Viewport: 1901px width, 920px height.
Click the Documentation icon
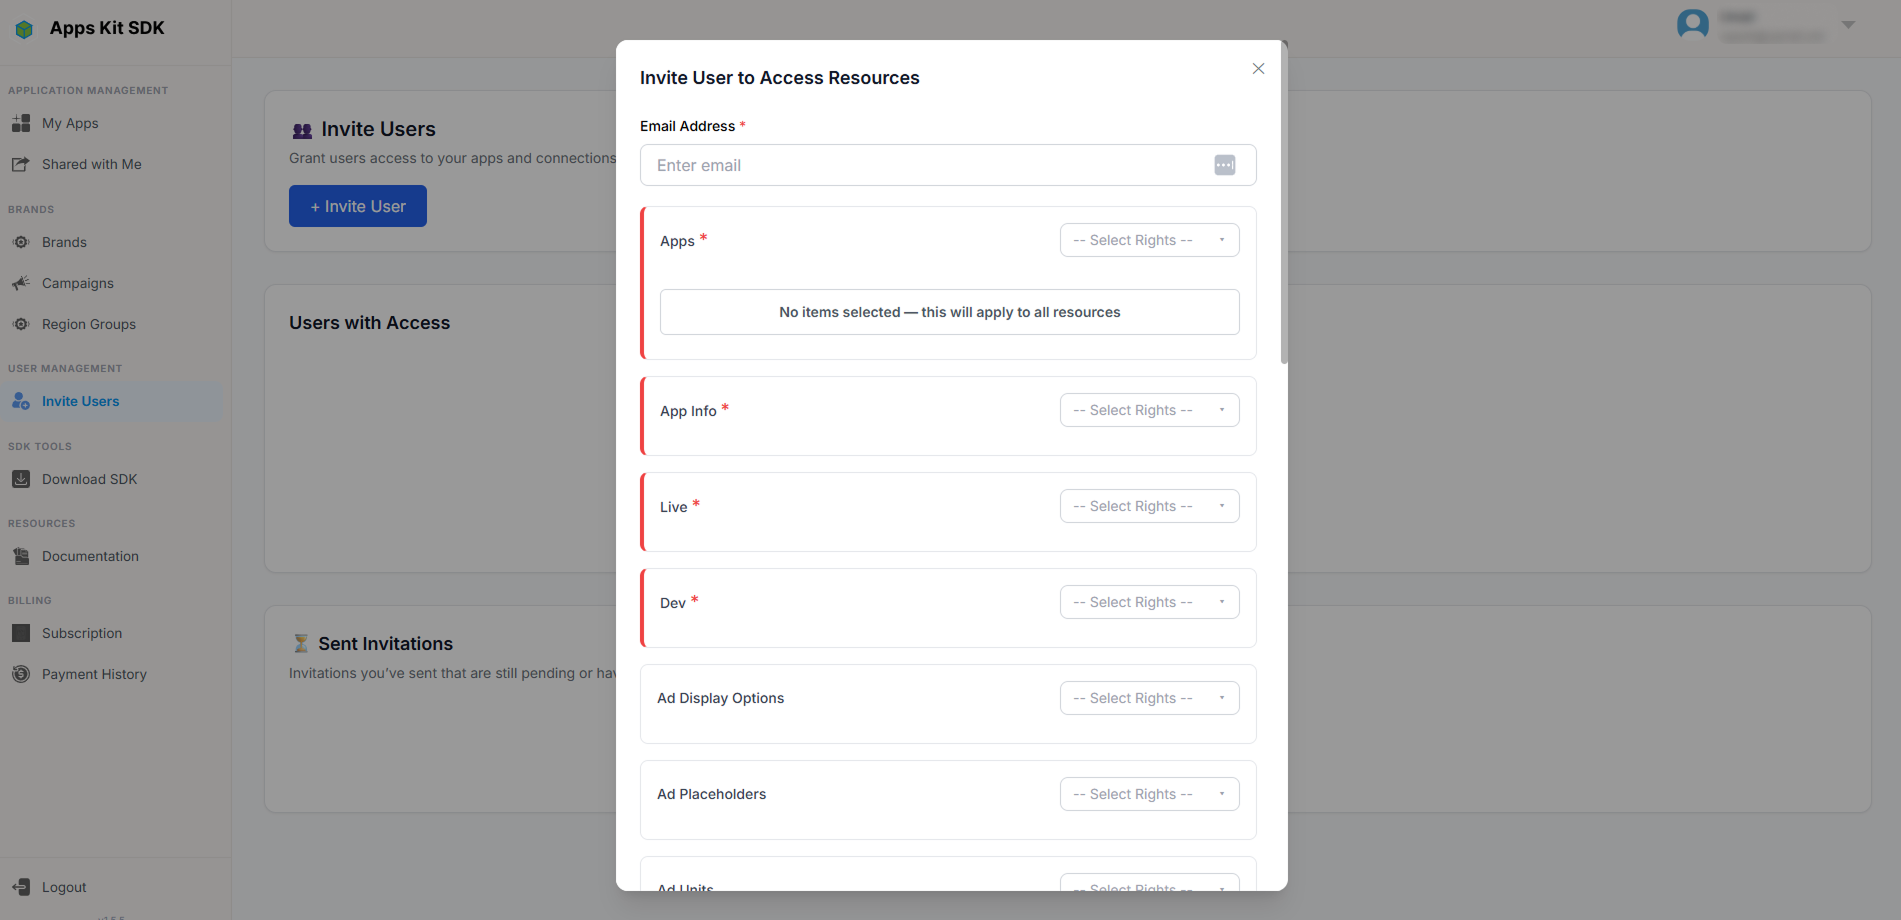21,556
